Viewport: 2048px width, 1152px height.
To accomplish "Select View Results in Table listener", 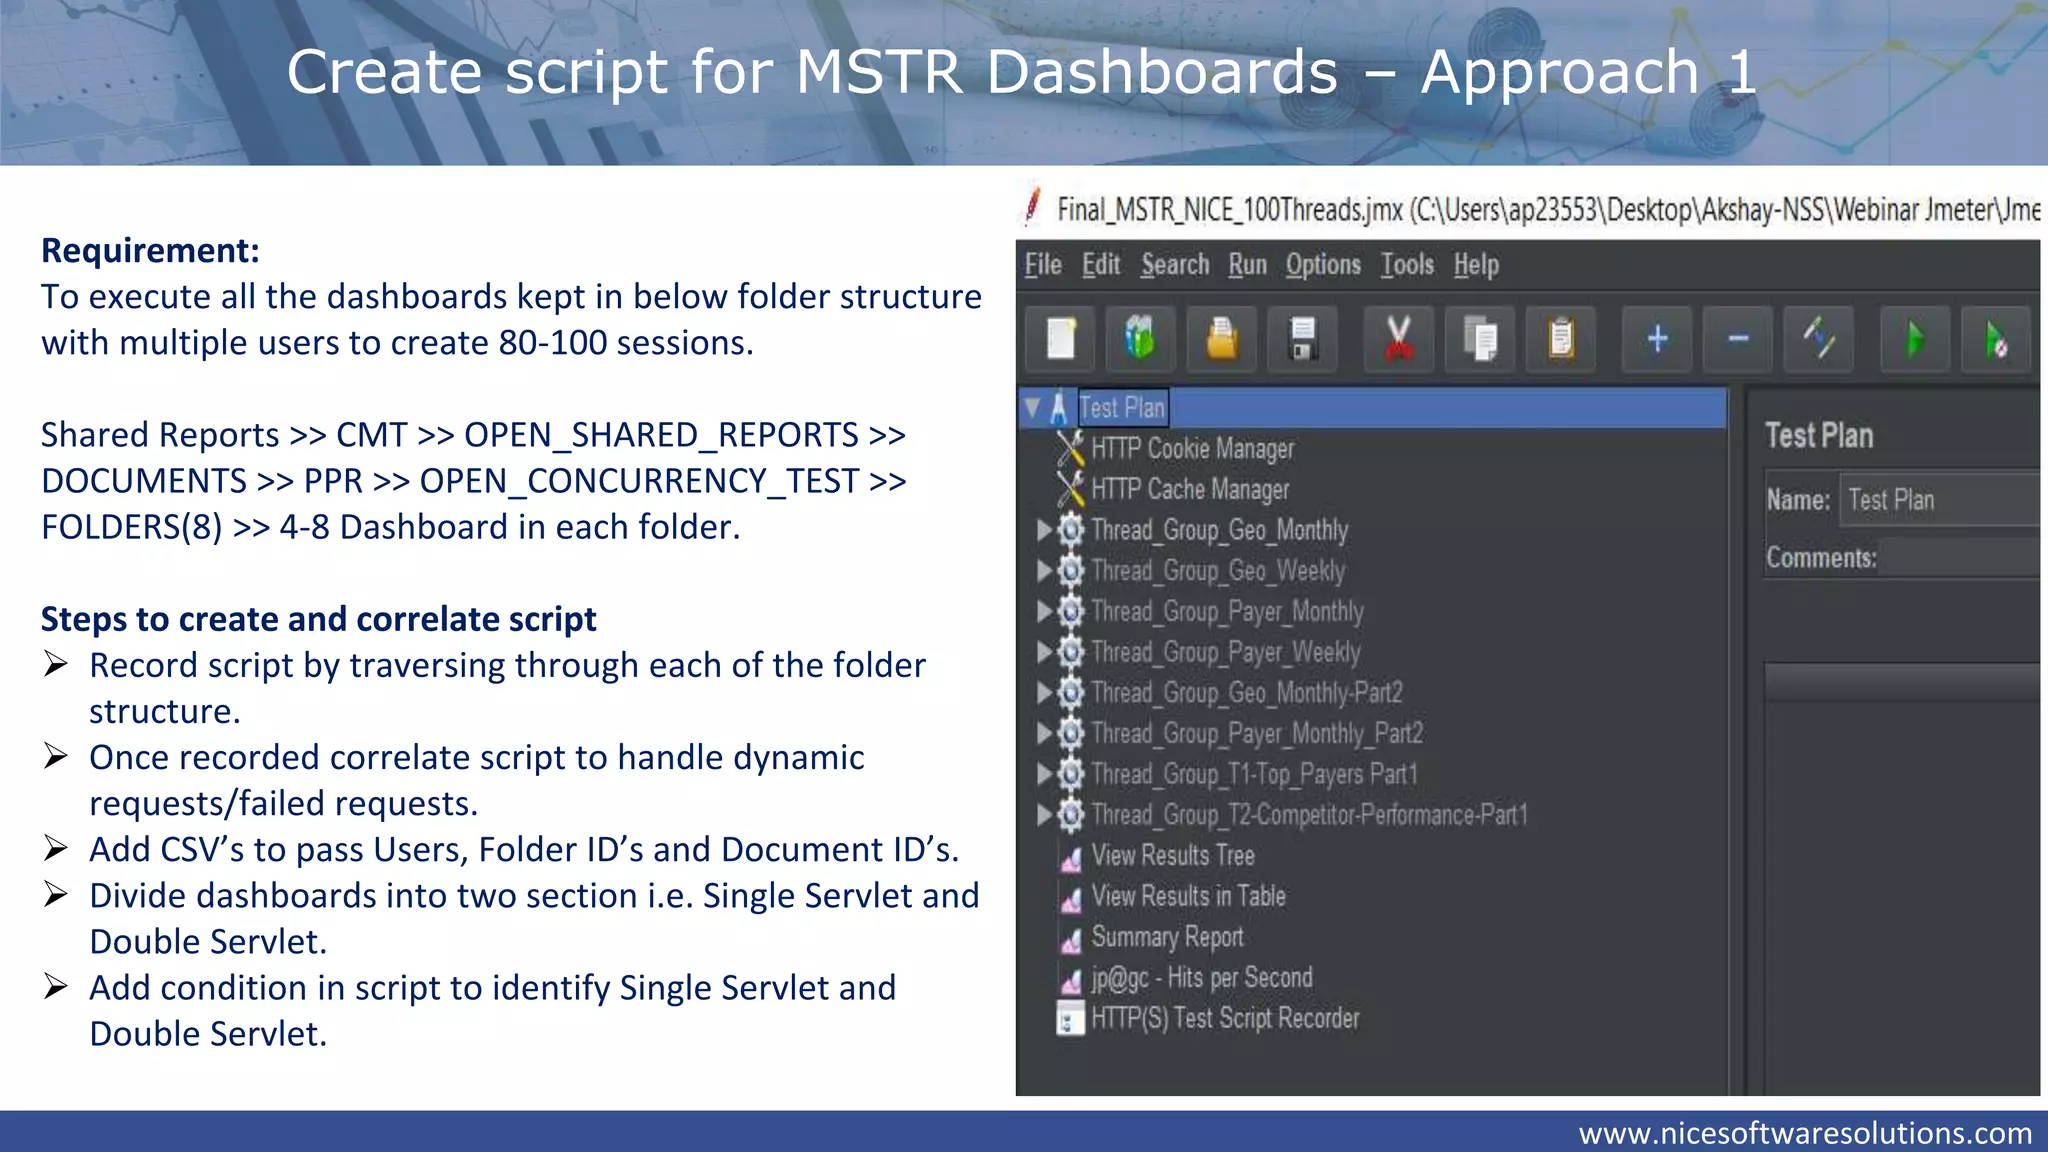I will [x=1188, y=897].
